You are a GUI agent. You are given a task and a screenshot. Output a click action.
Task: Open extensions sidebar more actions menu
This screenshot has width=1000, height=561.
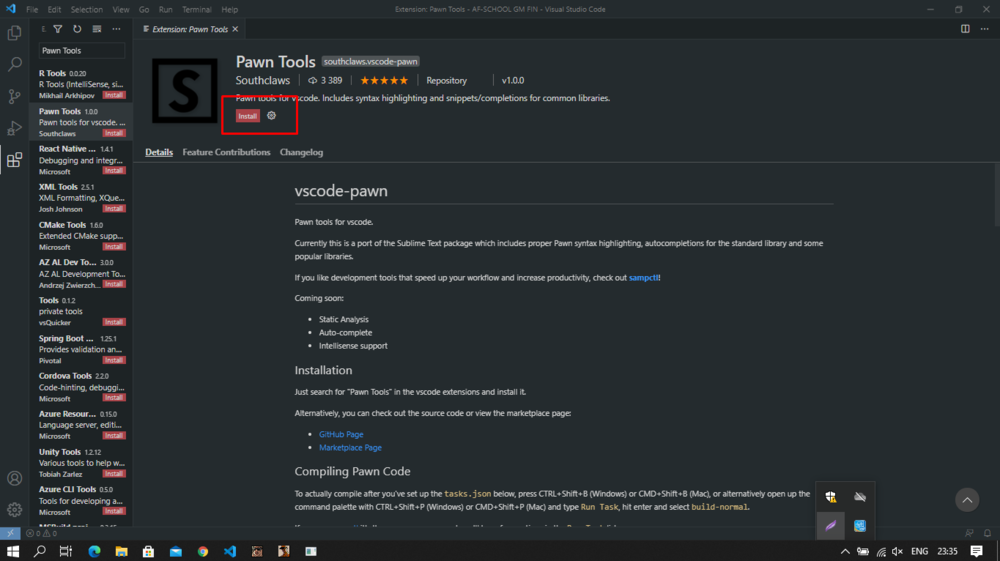(116, 29)
